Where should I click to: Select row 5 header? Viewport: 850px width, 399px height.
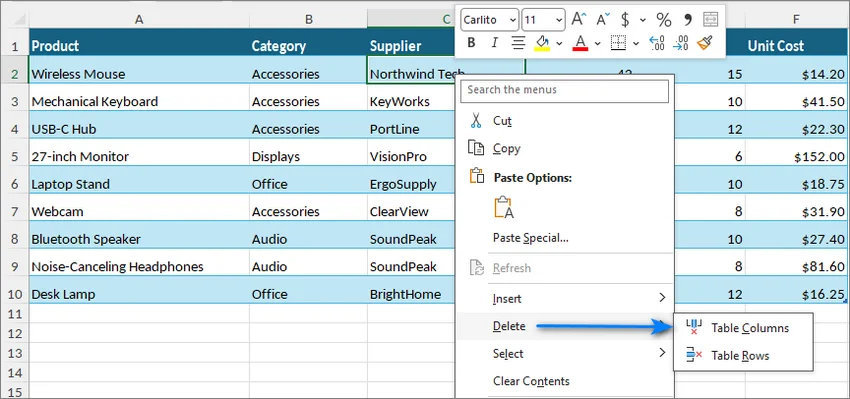(15, 157)
